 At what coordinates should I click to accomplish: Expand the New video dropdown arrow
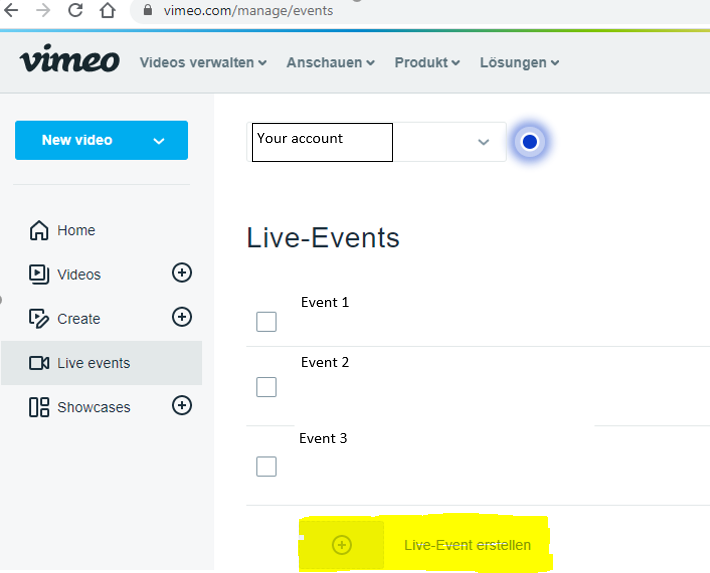tap(159, 141)
